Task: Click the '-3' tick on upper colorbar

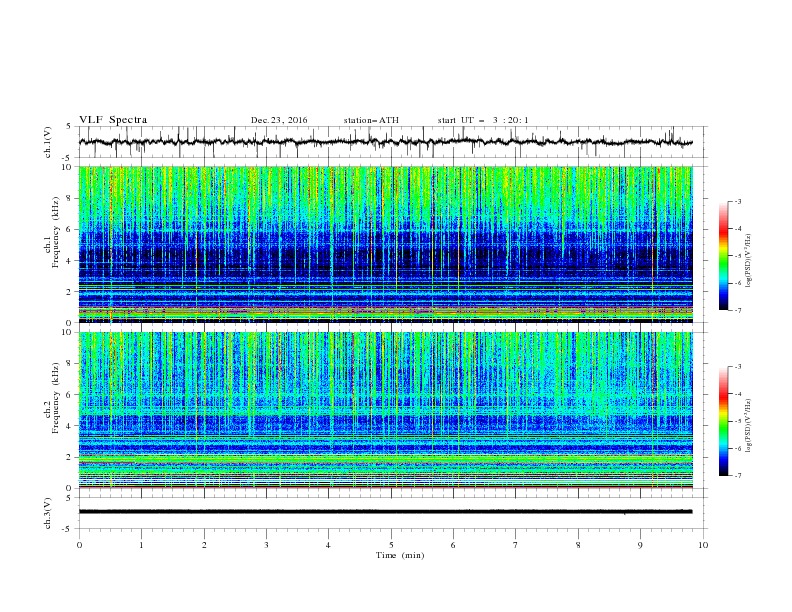Action: coord(737,201)
